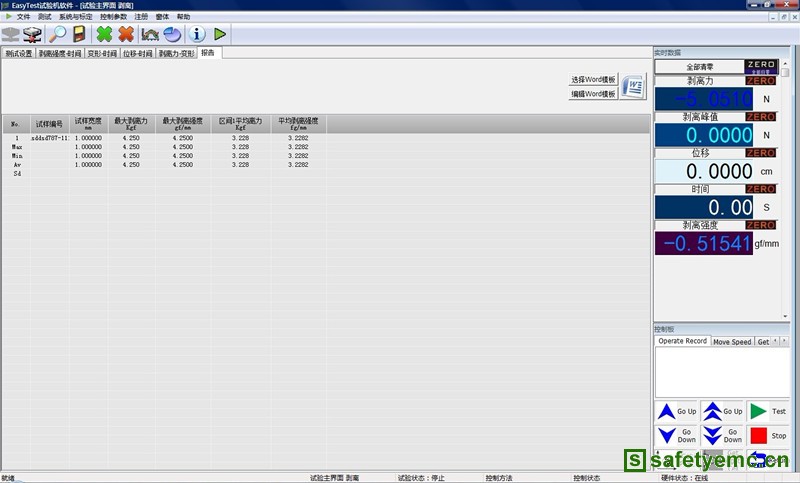Click real-time data panel scroll up arrow
Image resolution: width=800 pixels, height=483 pixels.
pos(785,64)
